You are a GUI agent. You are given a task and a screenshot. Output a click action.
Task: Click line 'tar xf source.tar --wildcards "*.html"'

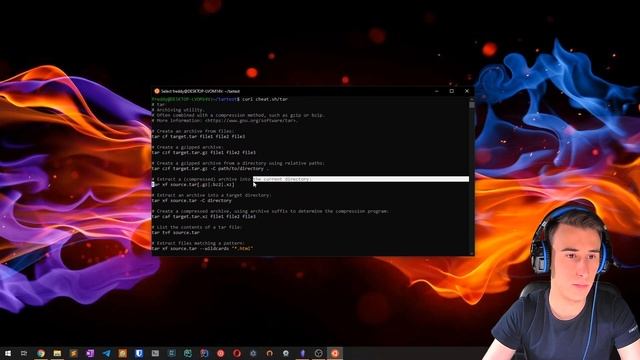pos(202,249)
